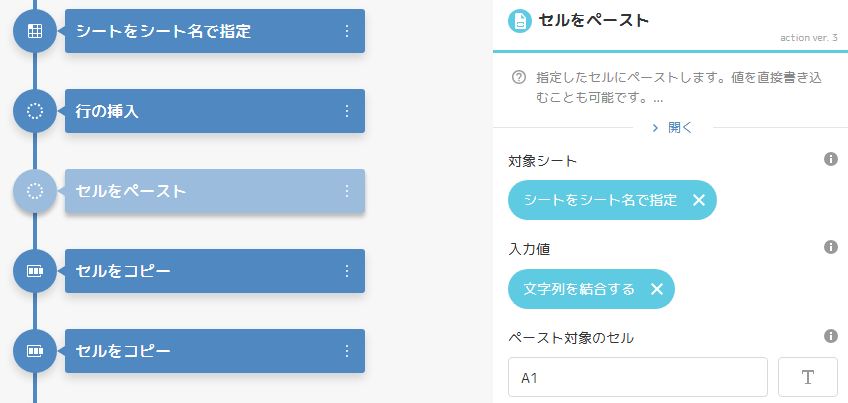Select the first セルをコピー step block
848x403 pixels.
click(x=200, y=271)
